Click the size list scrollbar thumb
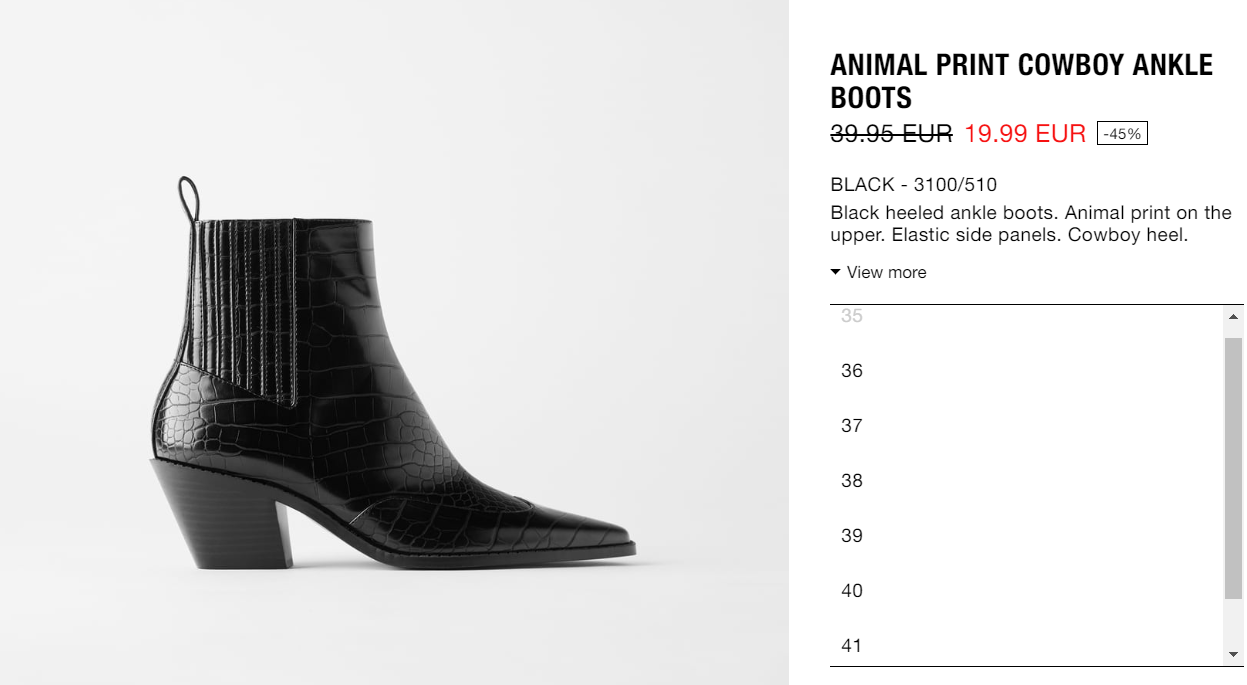This screenshot has height=685, width=1247. (1234, 468)
